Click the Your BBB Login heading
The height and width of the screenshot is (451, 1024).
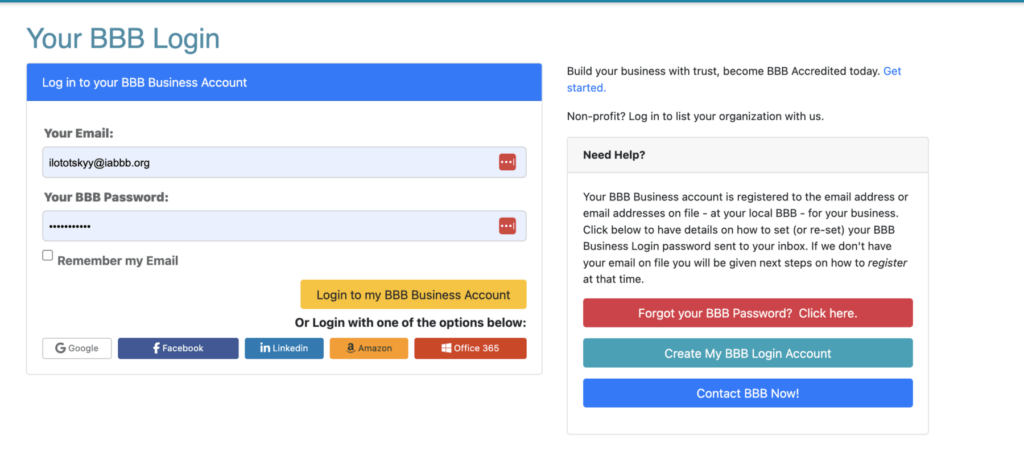click(x=123, y=39)
